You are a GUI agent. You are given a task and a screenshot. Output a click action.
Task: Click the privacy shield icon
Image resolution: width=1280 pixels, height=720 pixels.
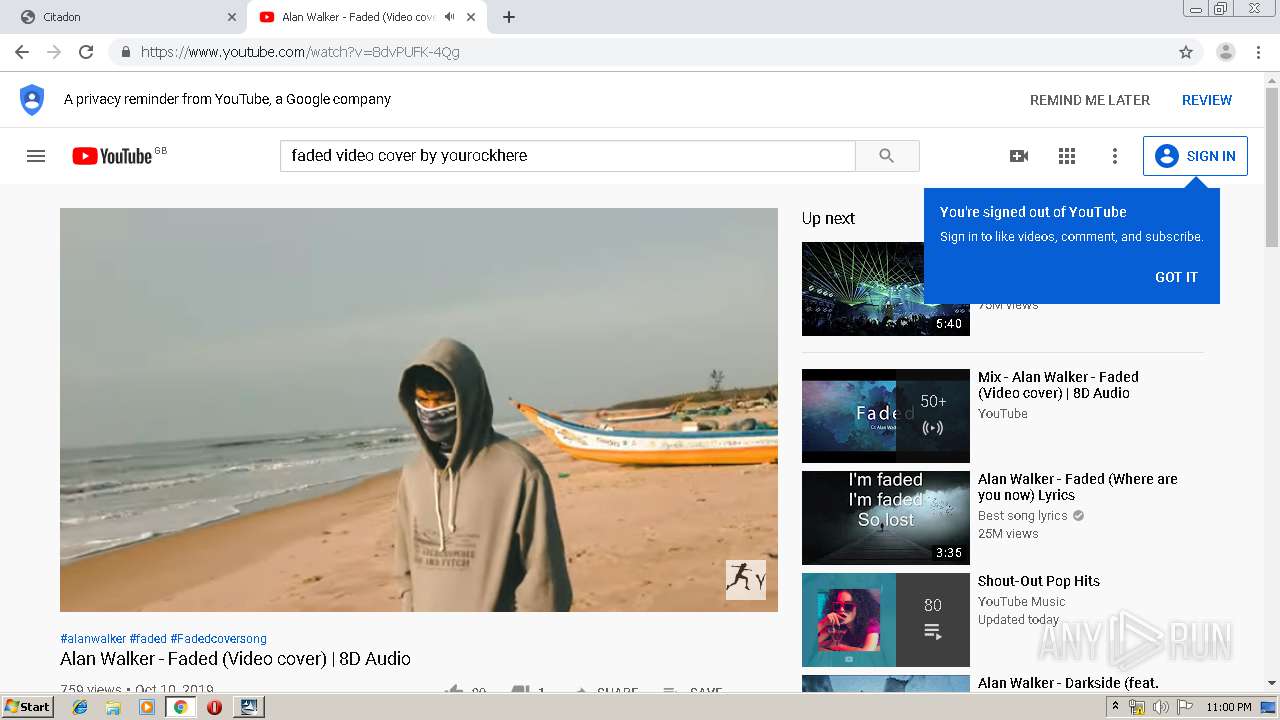point(32,99)
